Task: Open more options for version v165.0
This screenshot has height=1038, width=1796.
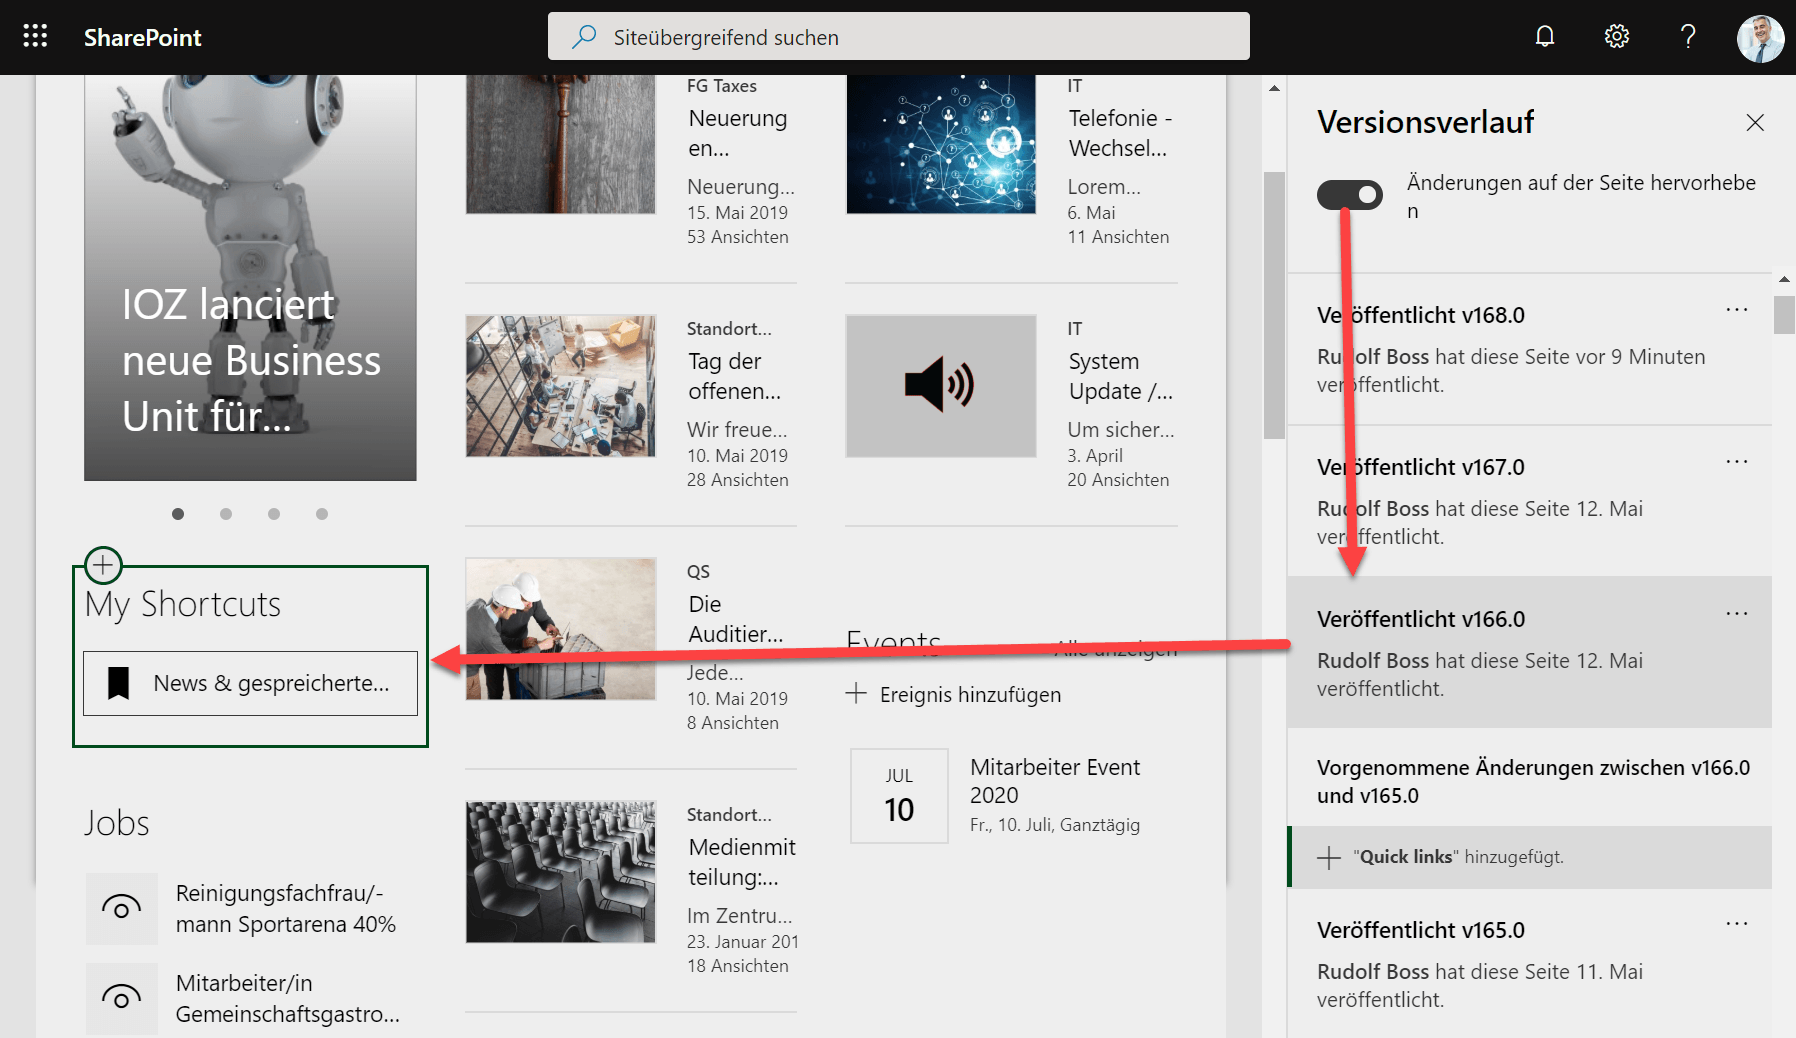Action: [1737, 925]
